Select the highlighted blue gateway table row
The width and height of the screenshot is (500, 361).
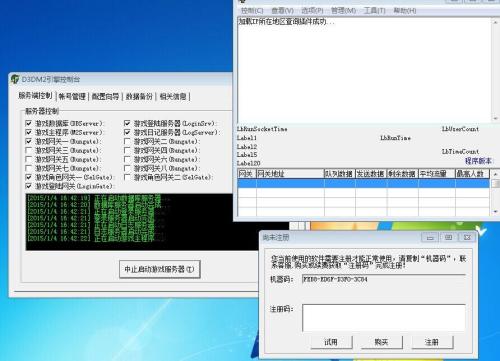tap(363, 183)
